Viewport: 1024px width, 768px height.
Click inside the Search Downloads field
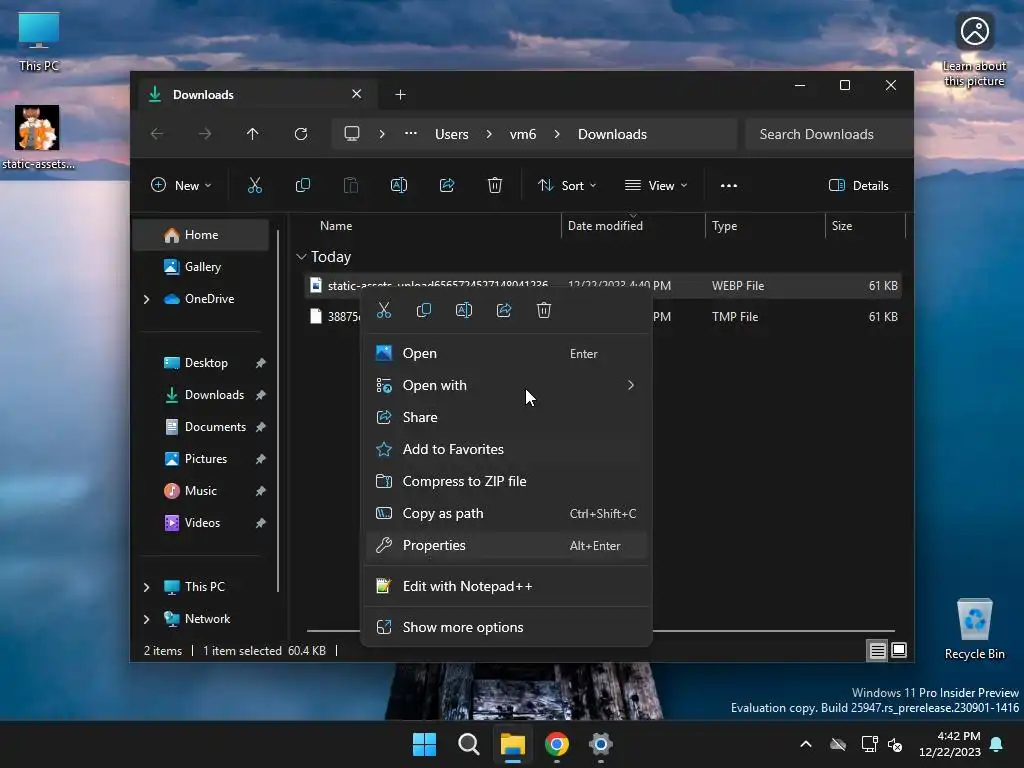(x=828, y=134)
